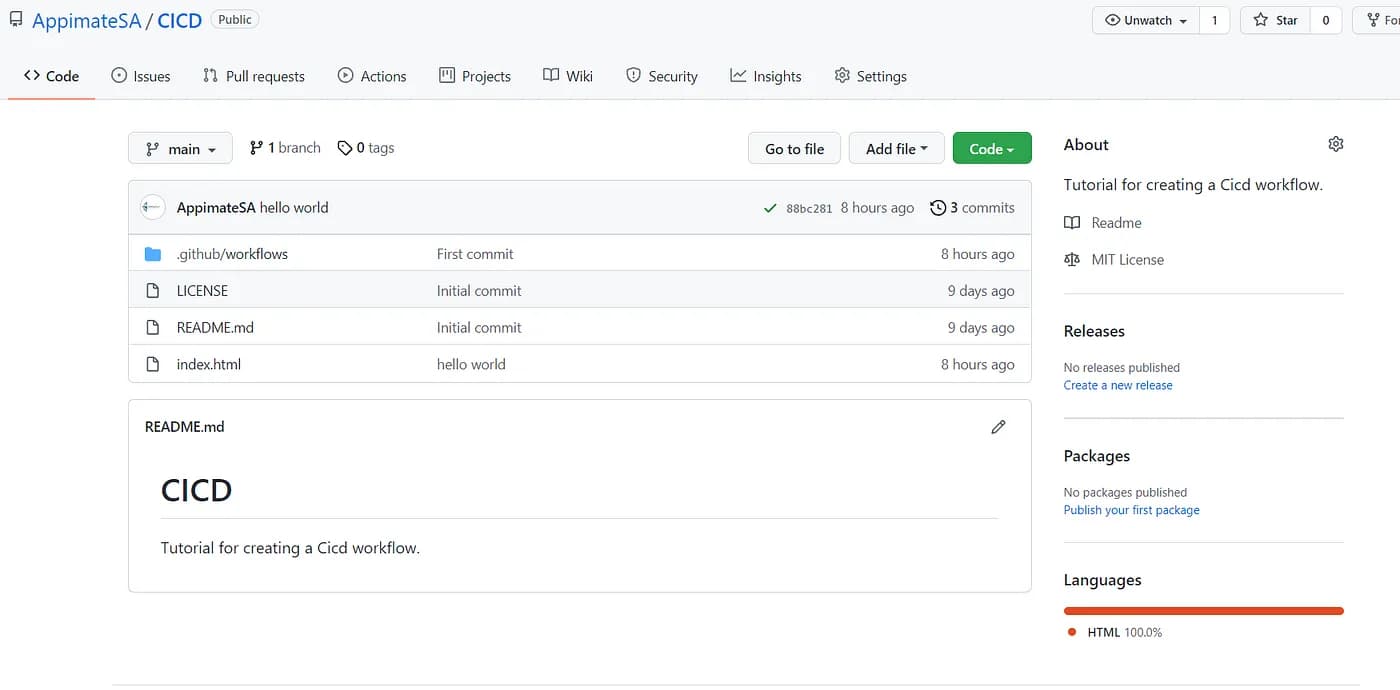Click the branch icon beside 1 branch
1400x690 pixels.
(257, 148)
